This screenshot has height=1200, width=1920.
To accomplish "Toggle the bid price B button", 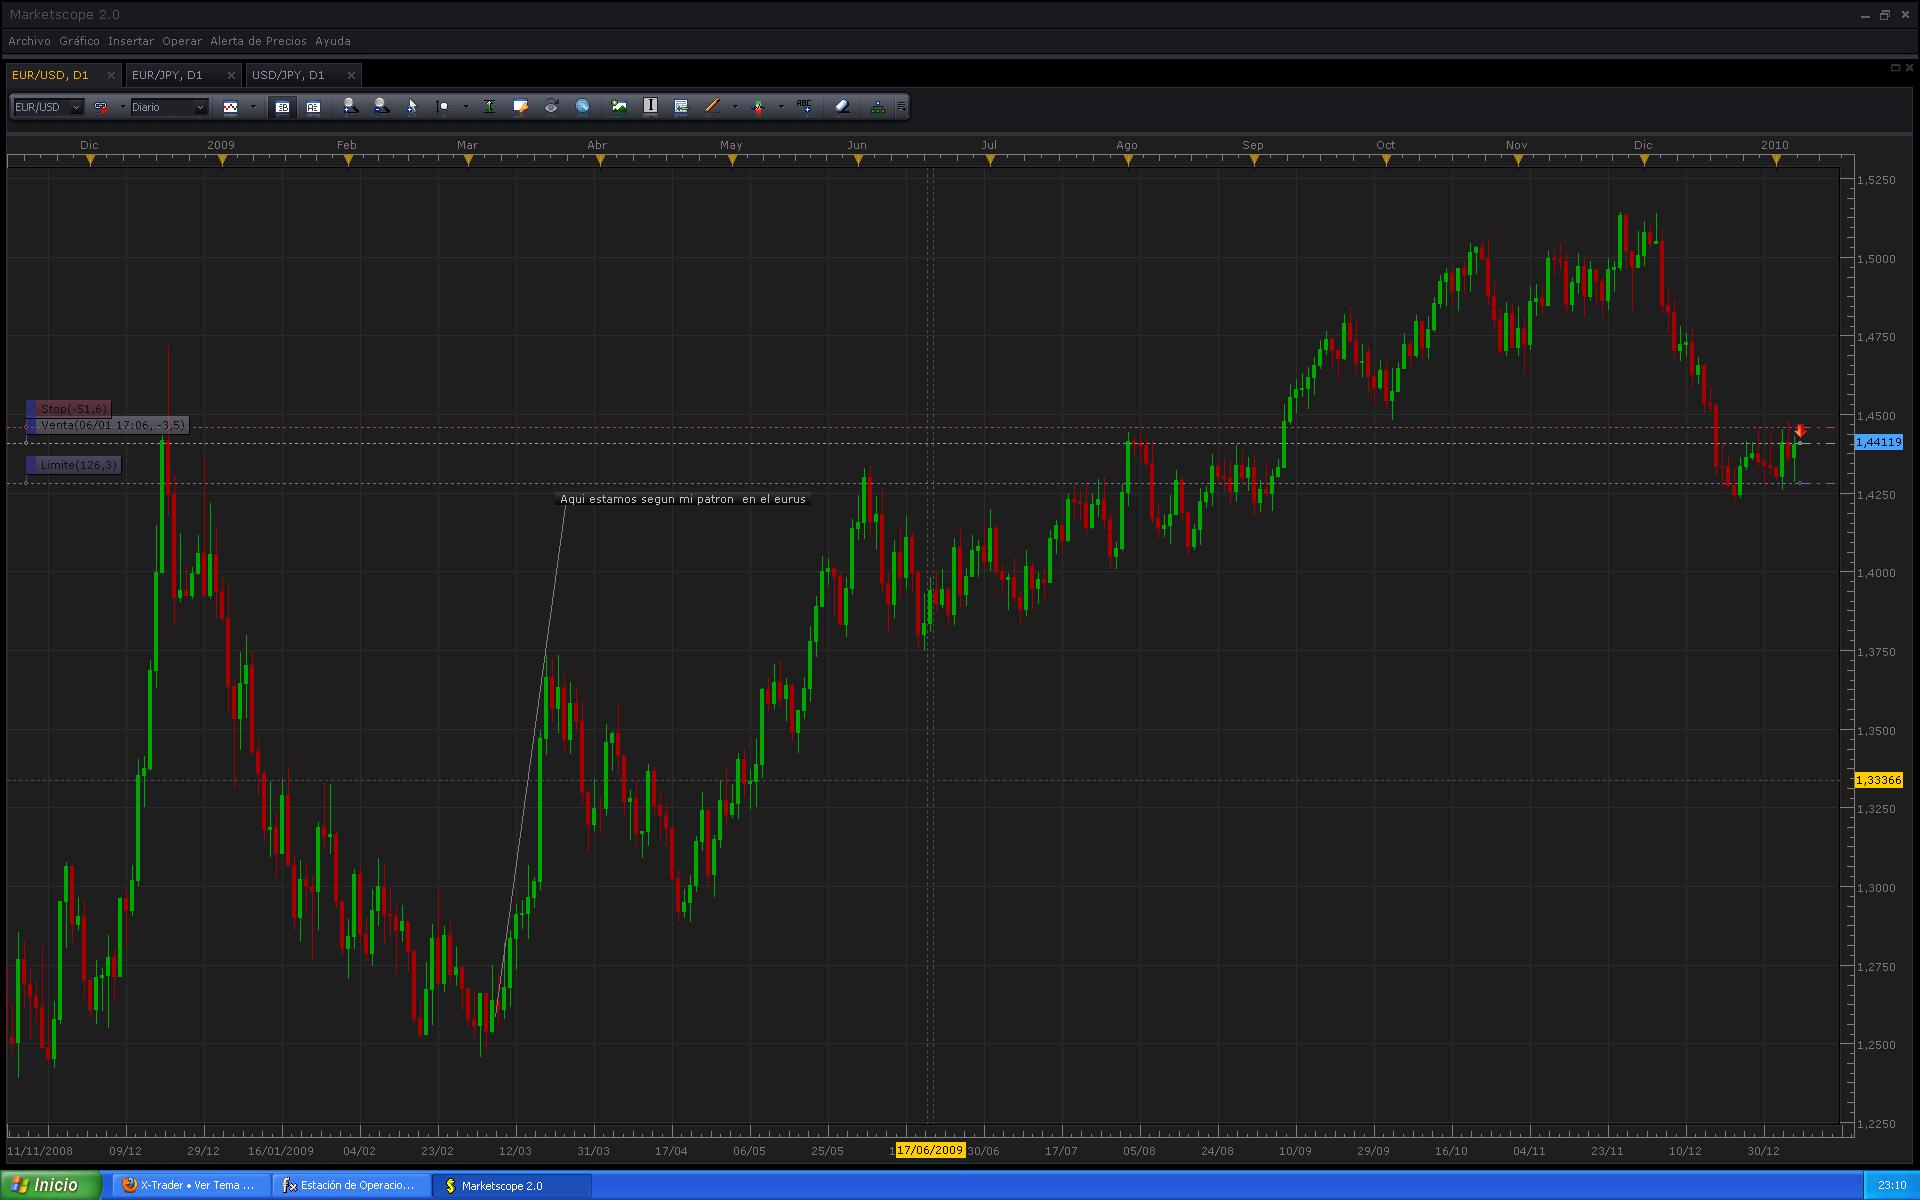I will [282, 107].
